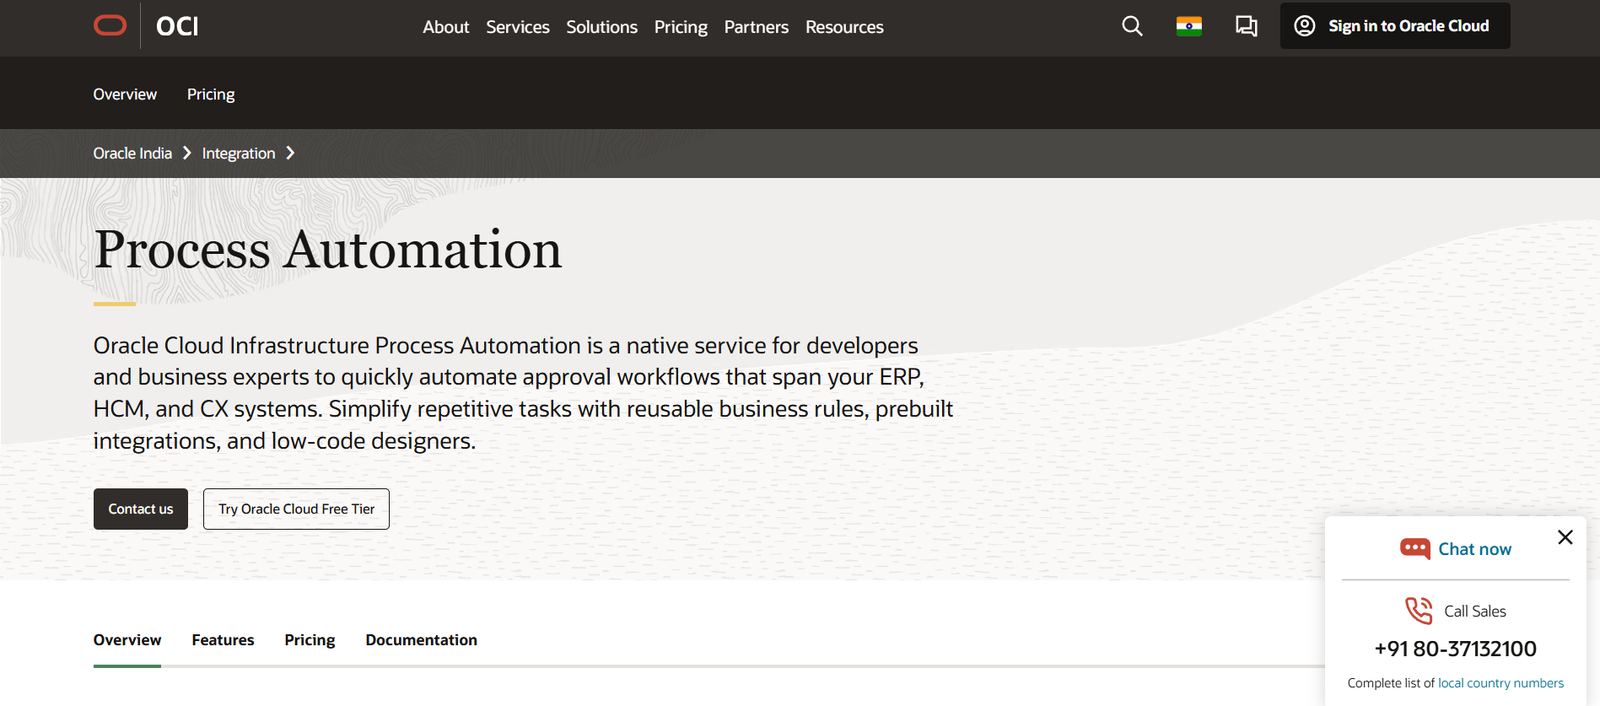Expand the About menu
The height and width of the screenshot is (706, 1600).
[445, 27]
